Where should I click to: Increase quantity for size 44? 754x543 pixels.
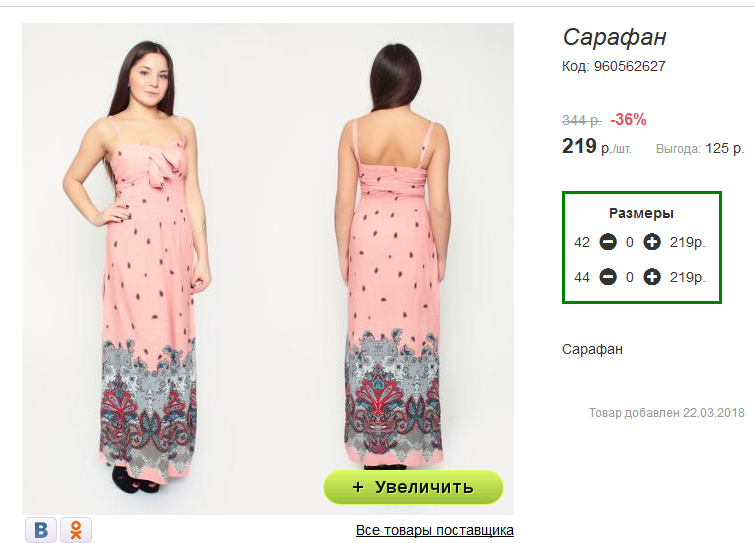tap(652, 277)
